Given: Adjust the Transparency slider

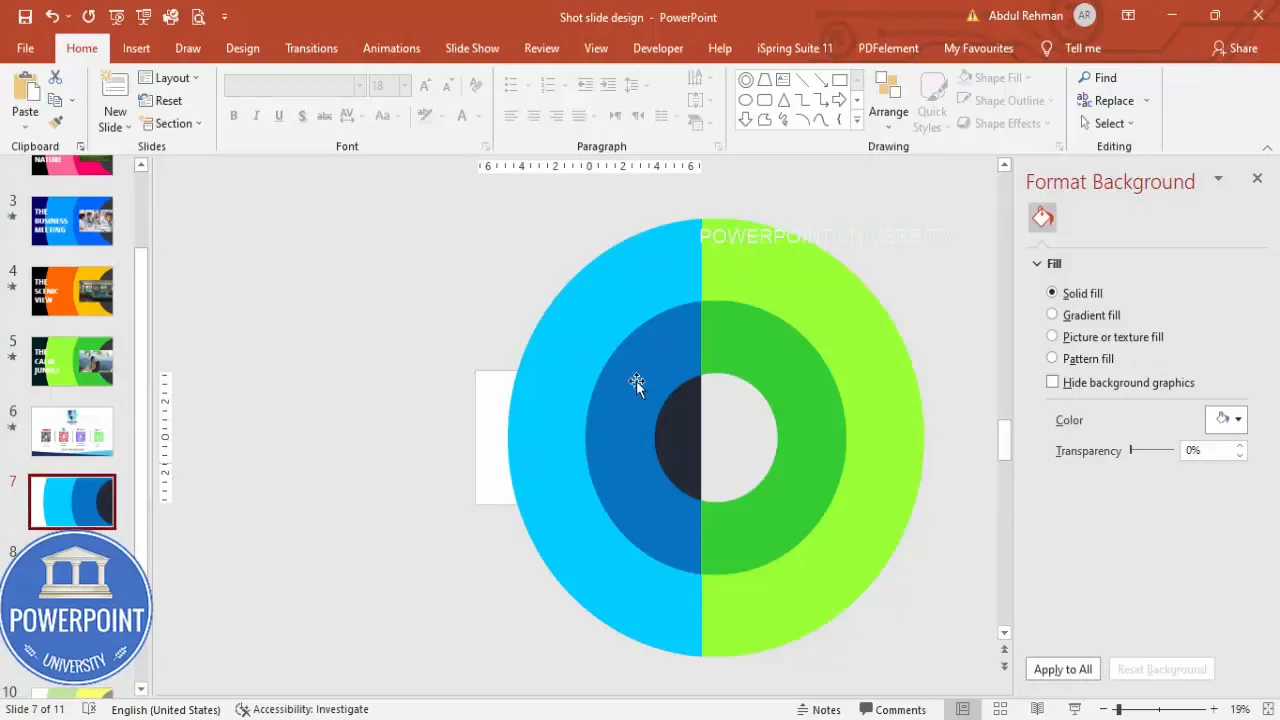Looking at the screenshot, I should coord(1151,450).
